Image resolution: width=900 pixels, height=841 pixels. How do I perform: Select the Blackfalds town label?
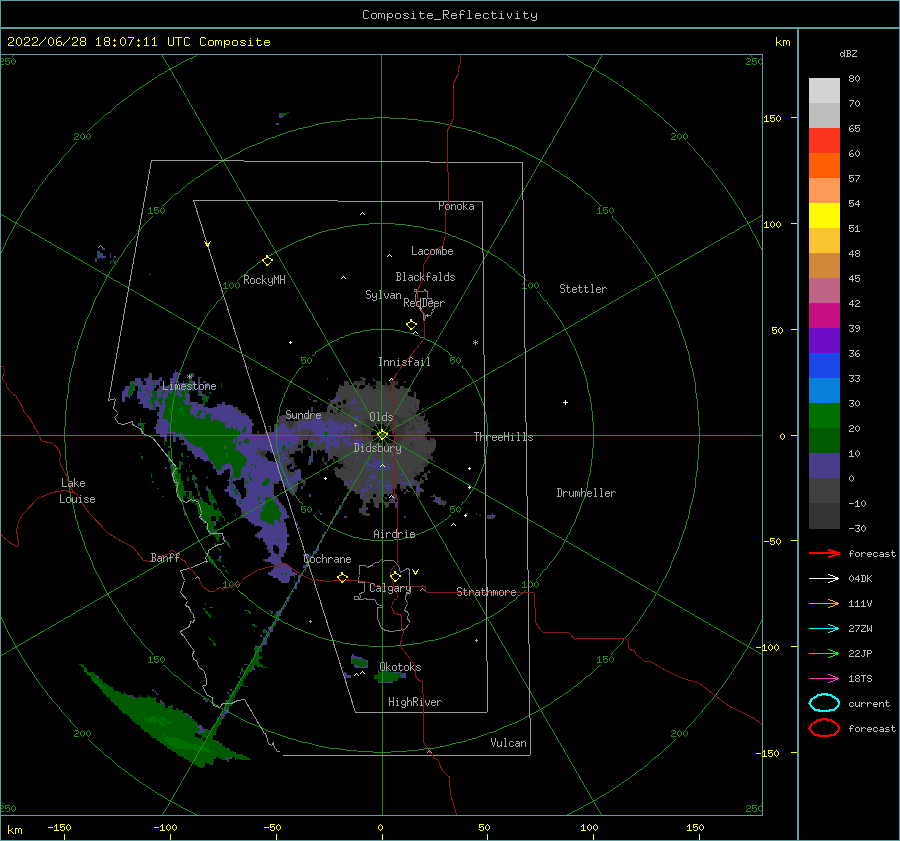tap(425, 277)
